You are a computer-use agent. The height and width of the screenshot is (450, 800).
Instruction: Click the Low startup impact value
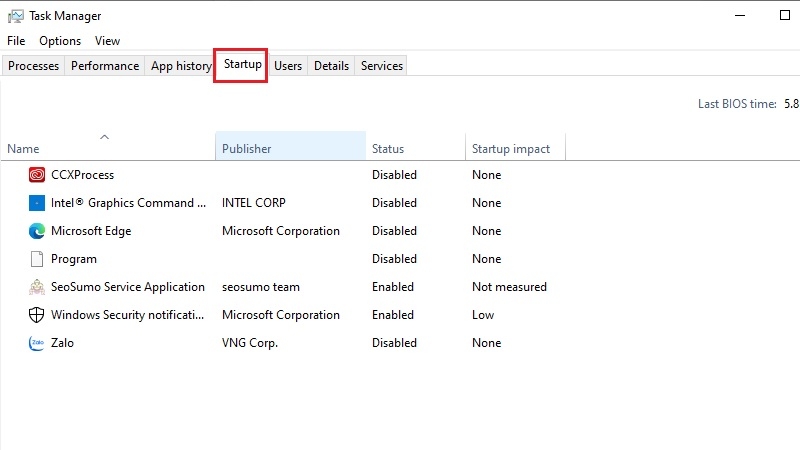pyautogui.click(x=483, y=315)
